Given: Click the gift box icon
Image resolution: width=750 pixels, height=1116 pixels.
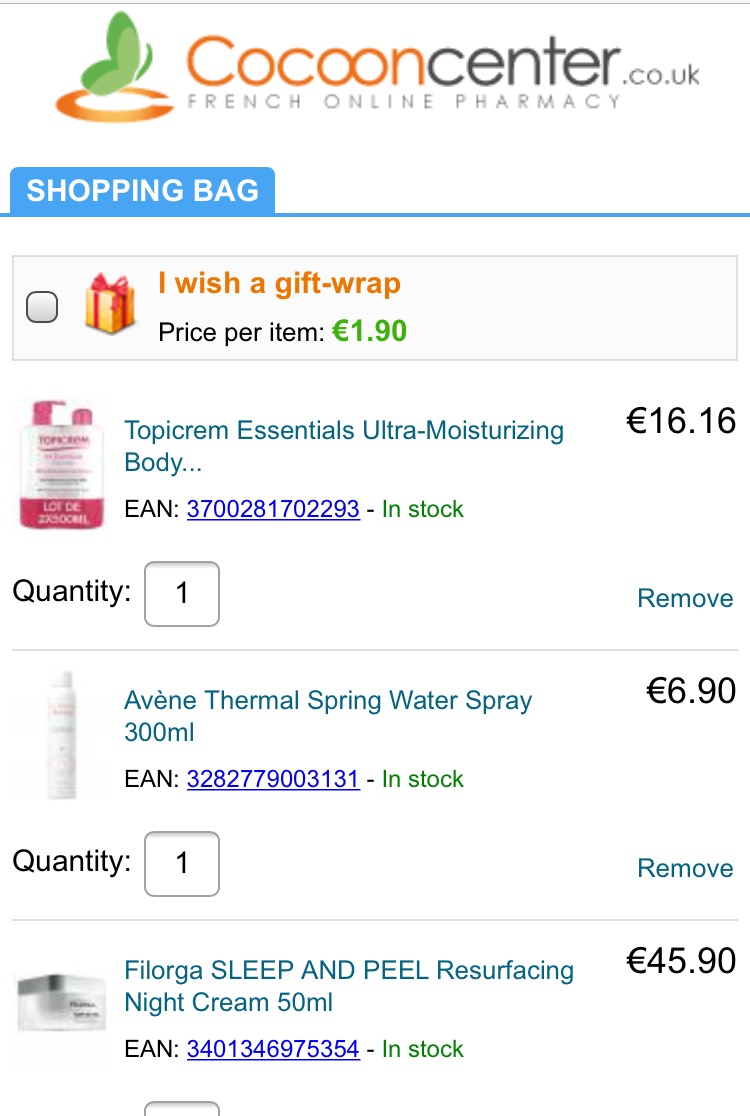Looking at the screenshot, I should coord(109,304).
